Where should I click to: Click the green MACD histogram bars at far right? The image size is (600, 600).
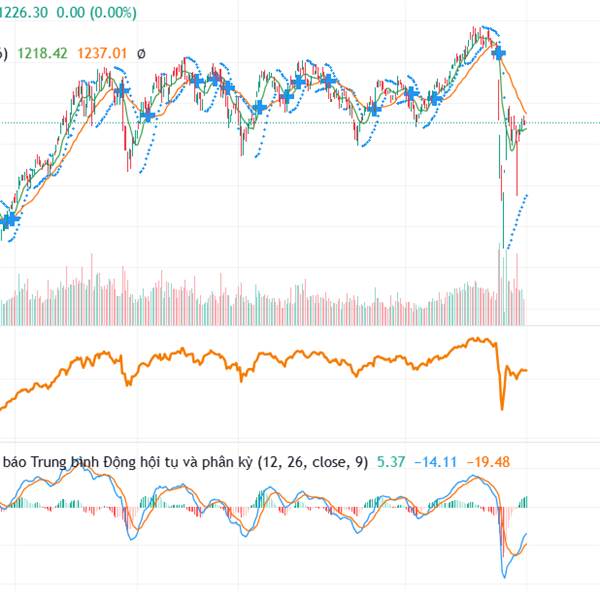click(x=523, y=502)
